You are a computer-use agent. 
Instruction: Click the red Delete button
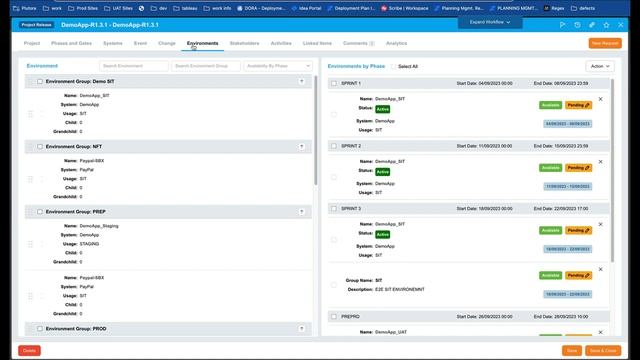tap(29, 351)
